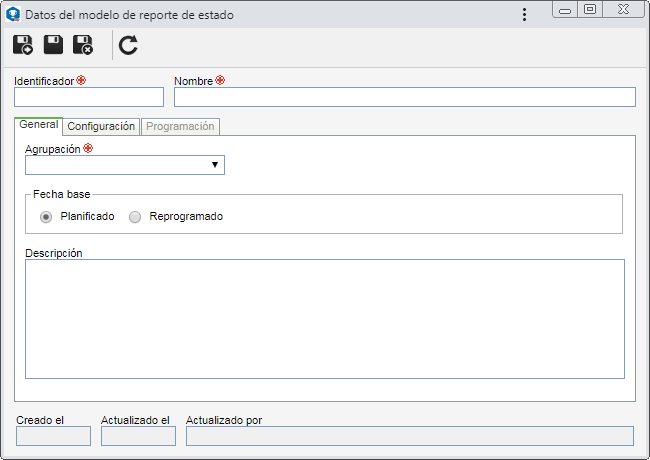This screenshot has height=460, width=650.
Task: Click the Refresh arrow icon
Action: (x=128, y=45)
